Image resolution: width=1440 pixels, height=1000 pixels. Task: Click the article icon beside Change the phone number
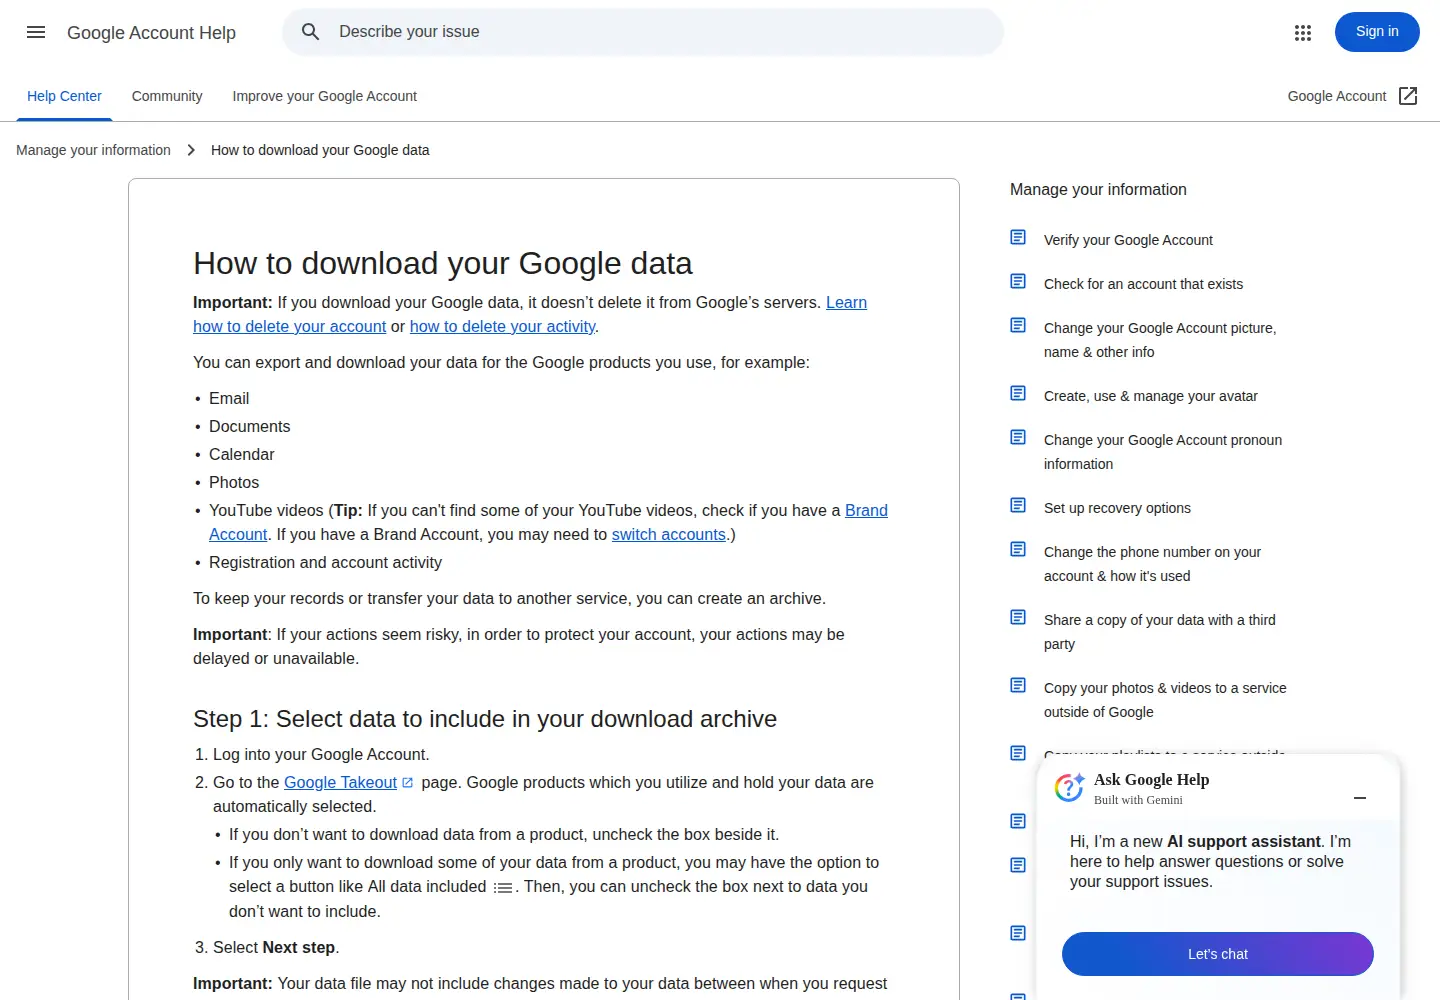[1018, 549]
